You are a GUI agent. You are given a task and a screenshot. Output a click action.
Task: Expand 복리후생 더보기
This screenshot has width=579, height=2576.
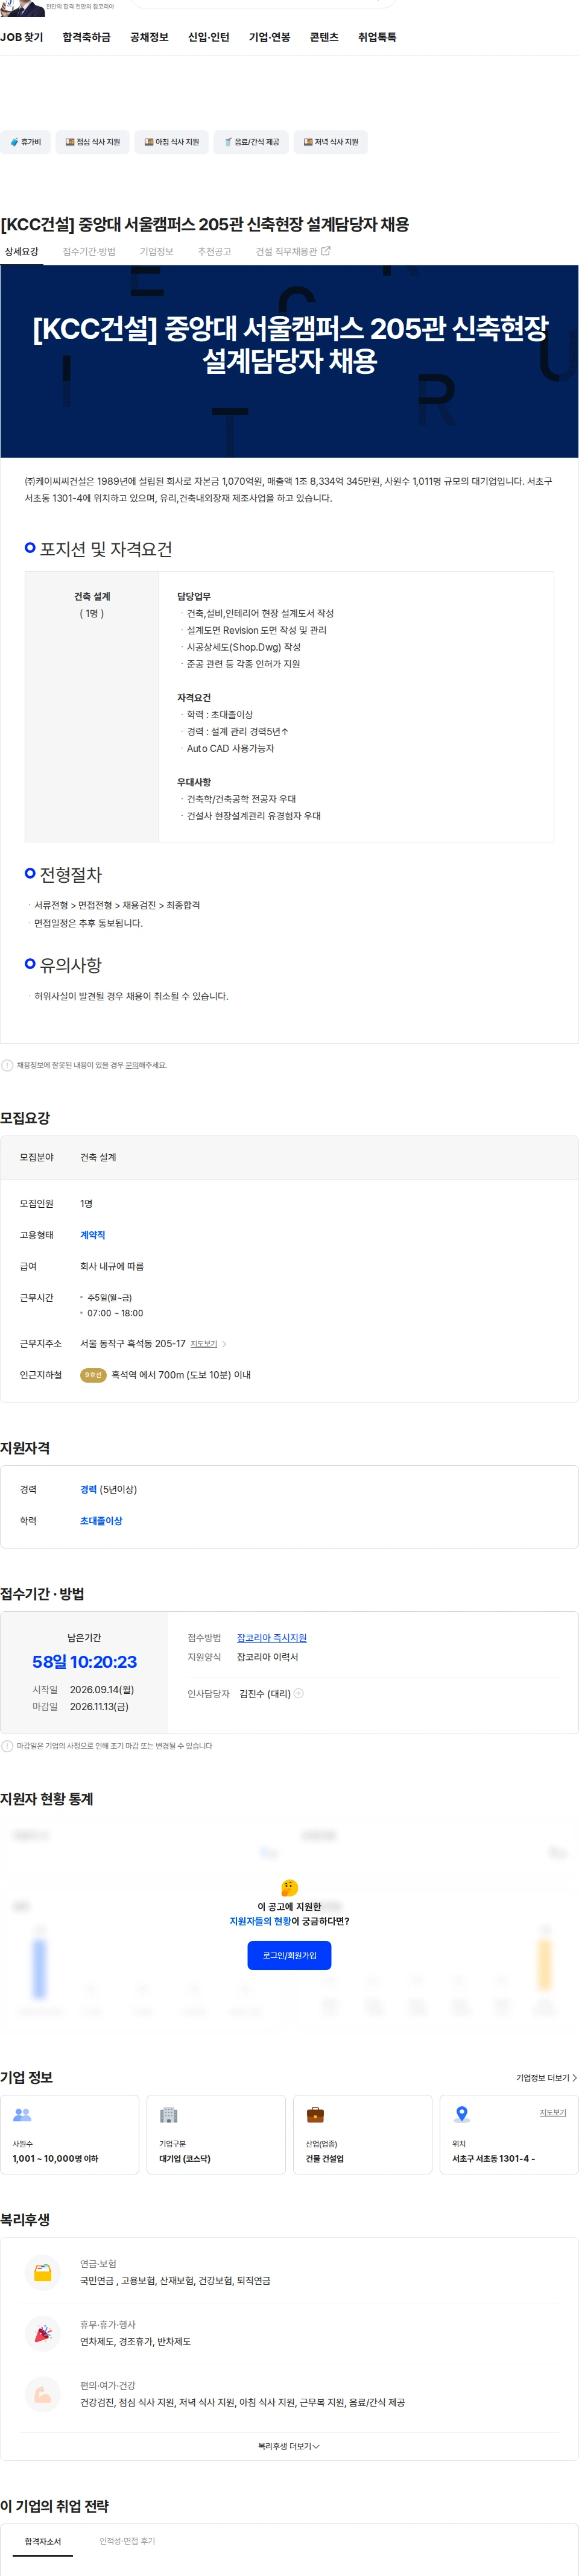pyautogui.click(x=289, y=2446)
